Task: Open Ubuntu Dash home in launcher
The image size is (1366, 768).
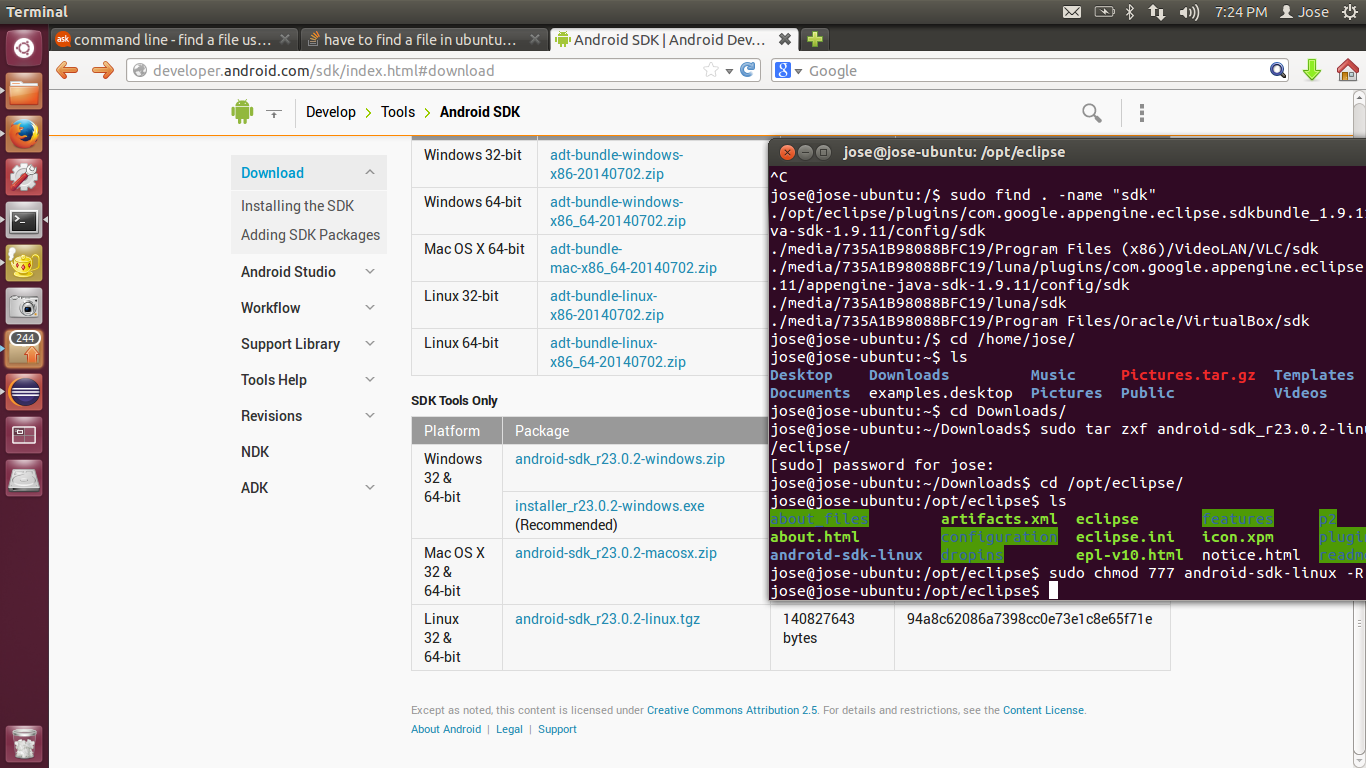Action: pos(24,47)
